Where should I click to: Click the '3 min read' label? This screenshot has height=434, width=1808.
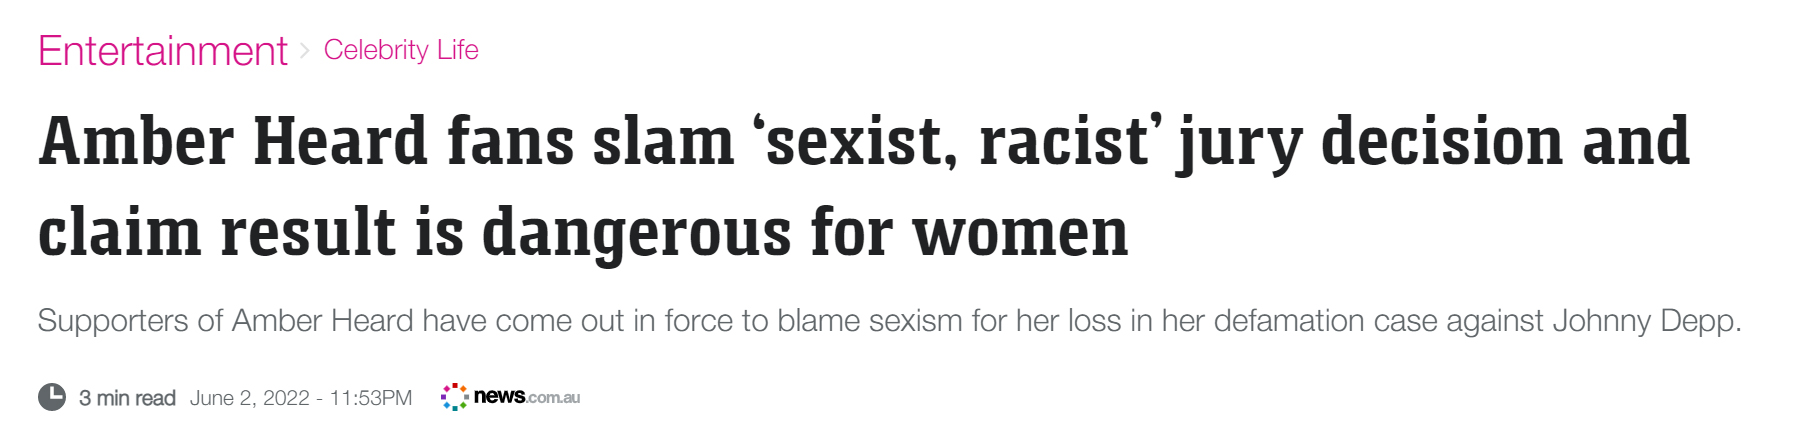pyautogui.click(x=127, y=398)
